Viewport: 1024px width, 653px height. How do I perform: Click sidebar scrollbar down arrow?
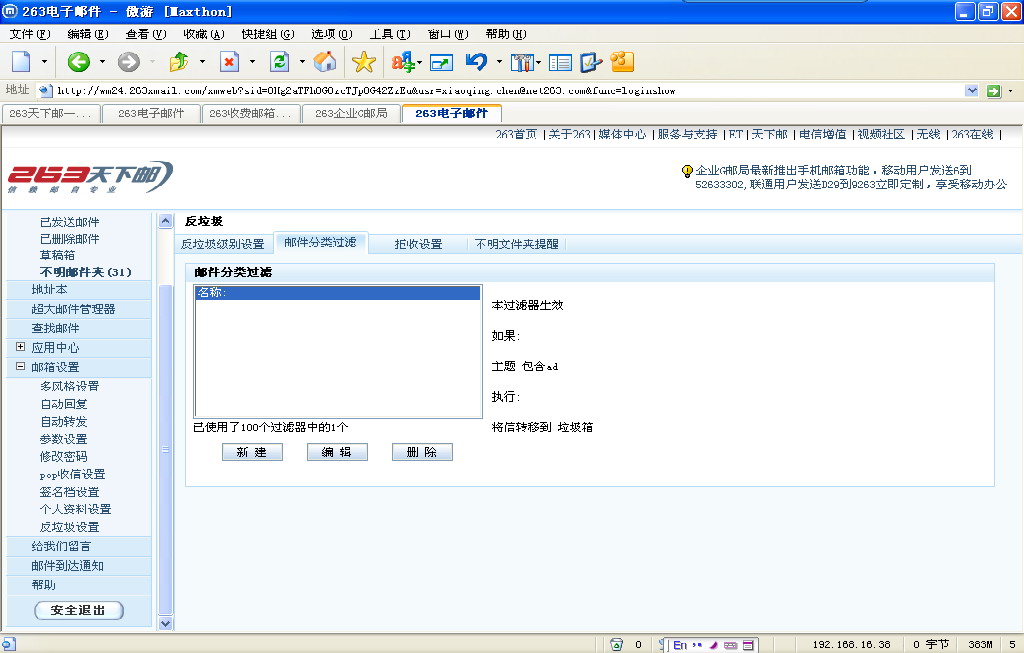(166, 623)
